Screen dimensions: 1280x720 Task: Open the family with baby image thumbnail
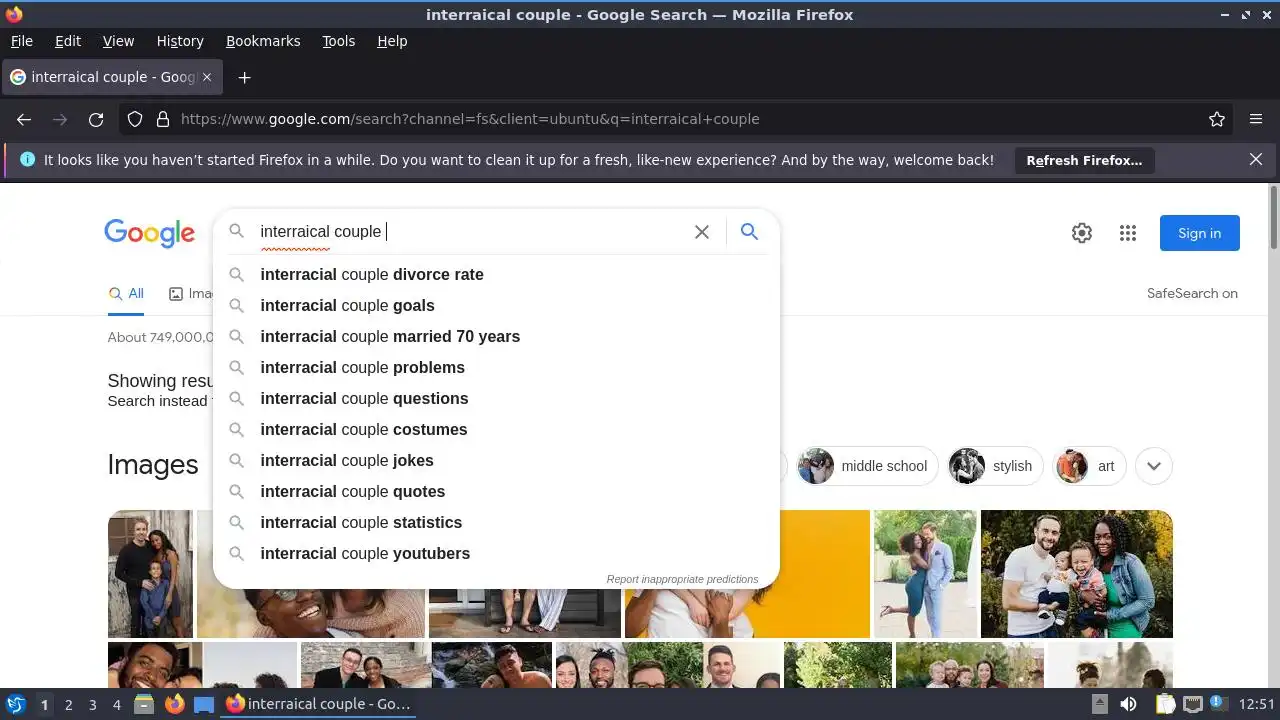(1077, 574)
